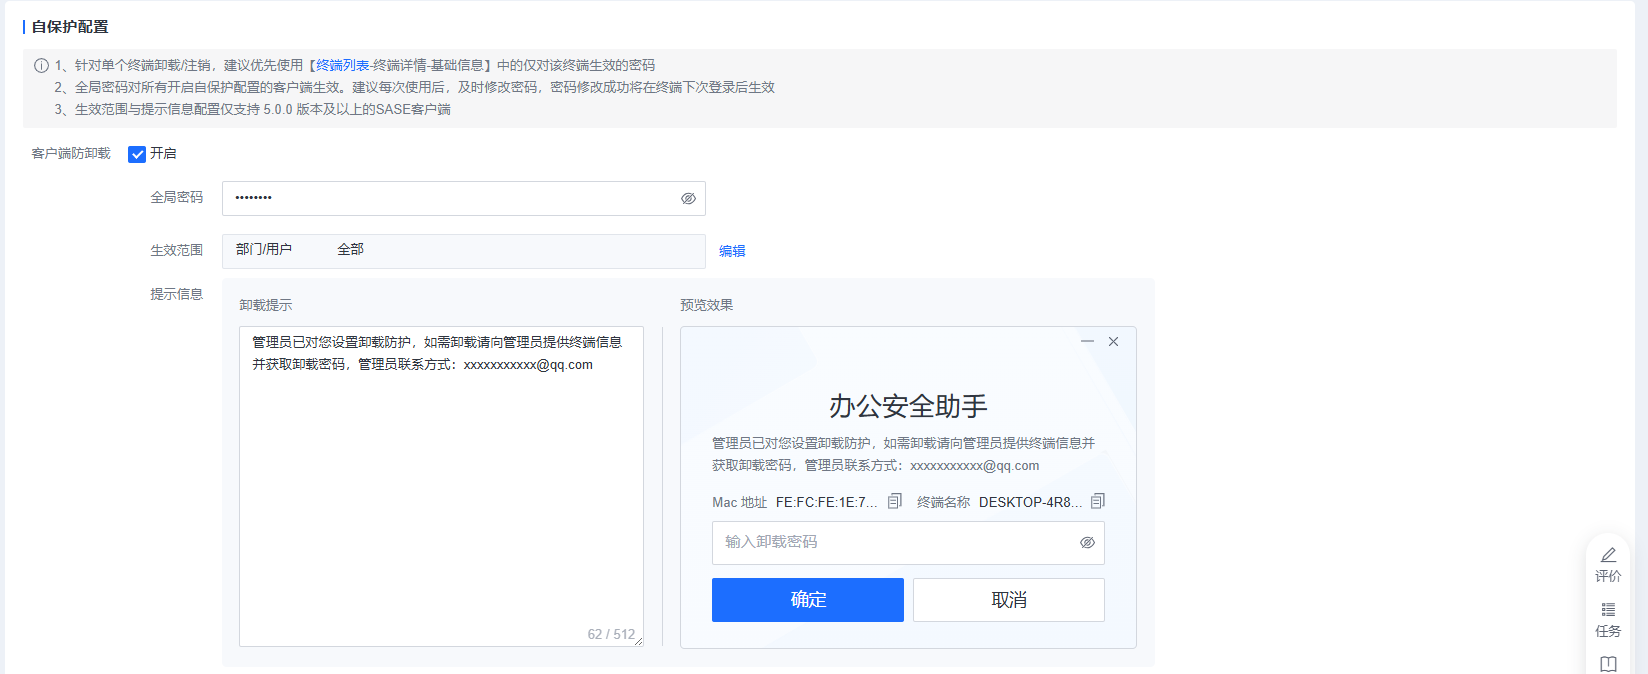Close the 办公安全助手 preview dialog
1648x674 pixels.
(1113, 342)
